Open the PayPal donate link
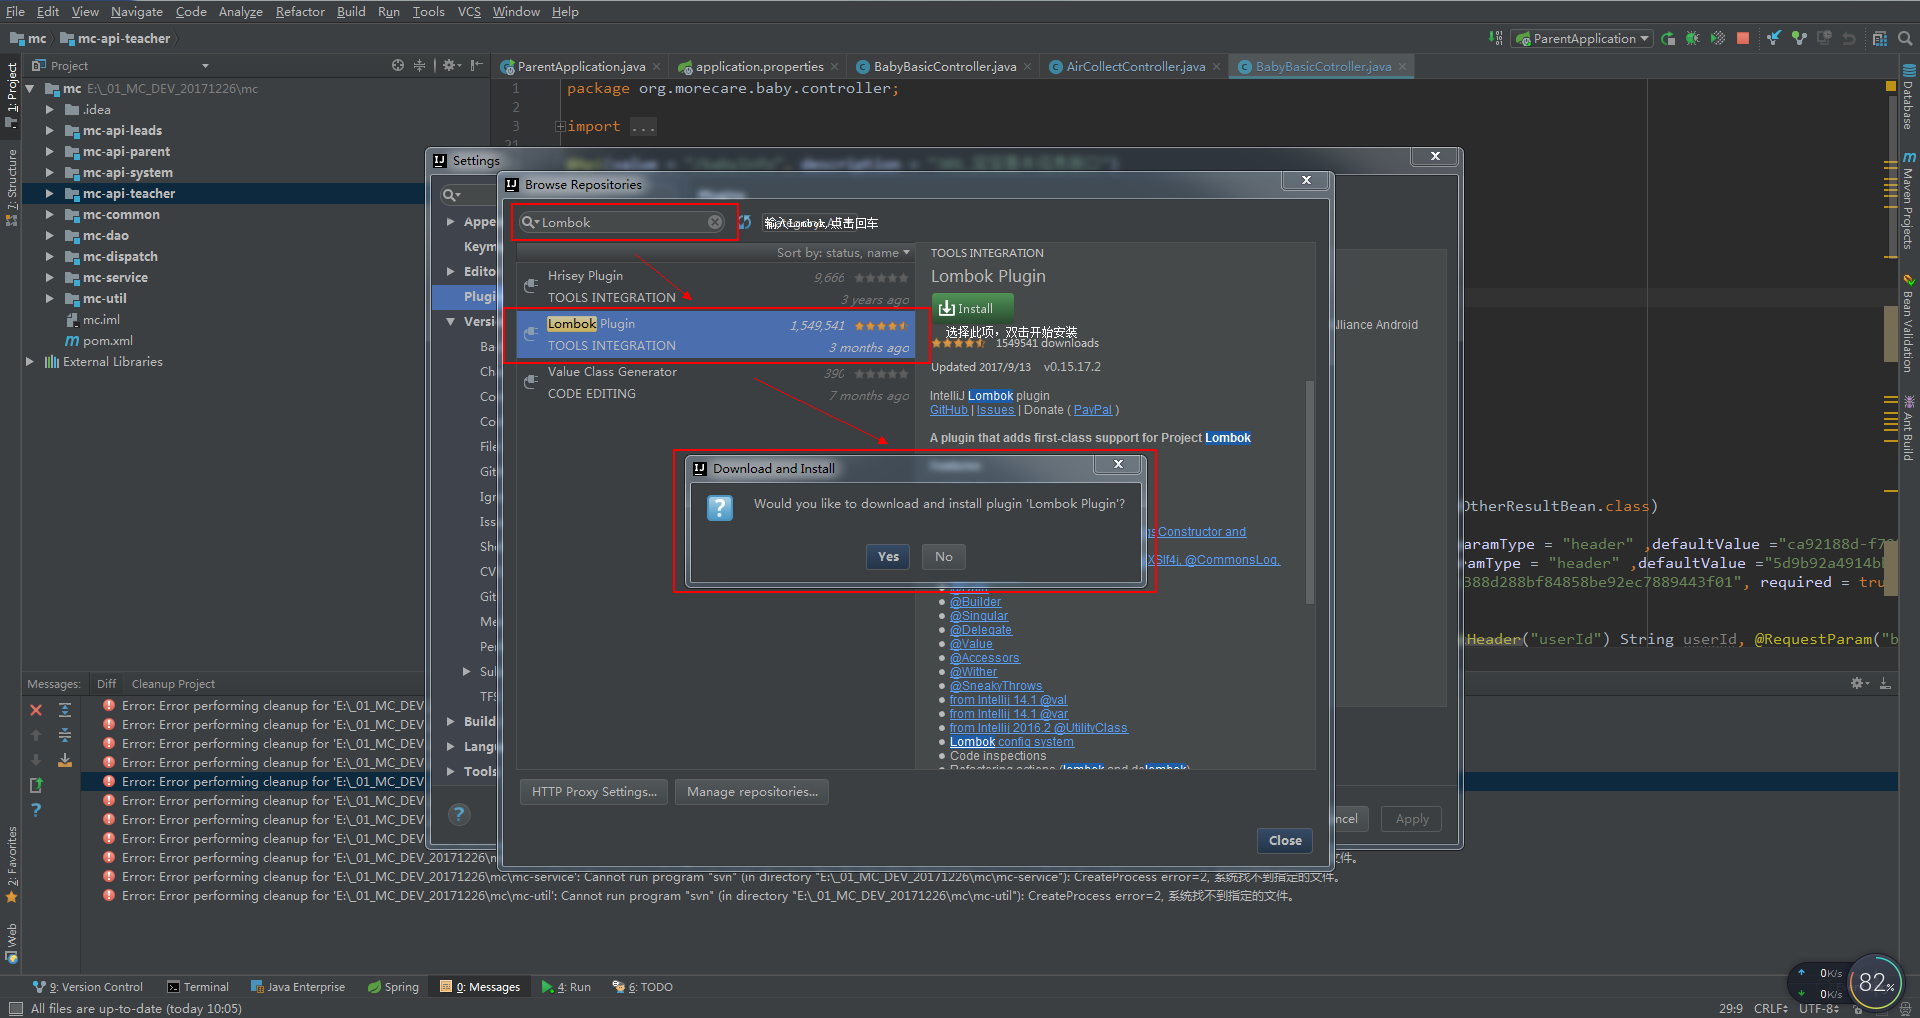This screenshot has height=1018, width=1920. [x=1093, y=410]
